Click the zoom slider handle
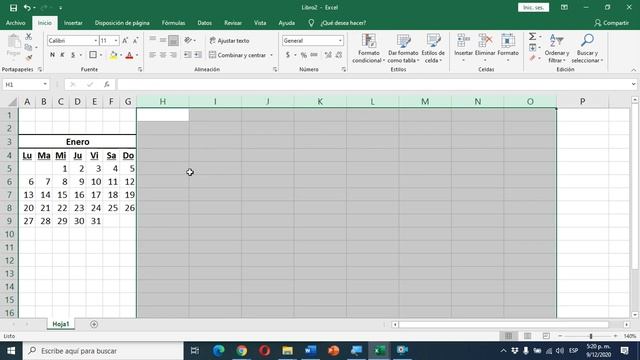640x360 pixels. [591, 336]
